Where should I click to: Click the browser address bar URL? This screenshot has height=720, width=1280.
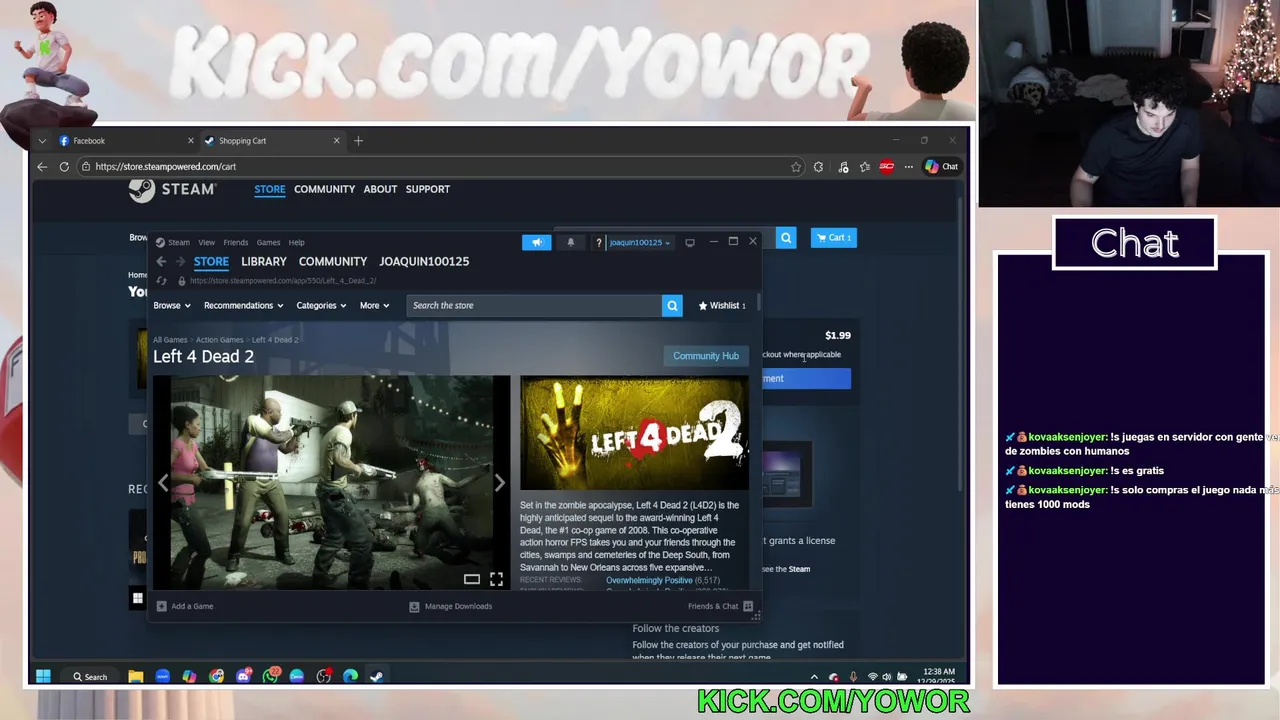pos(166,167)
